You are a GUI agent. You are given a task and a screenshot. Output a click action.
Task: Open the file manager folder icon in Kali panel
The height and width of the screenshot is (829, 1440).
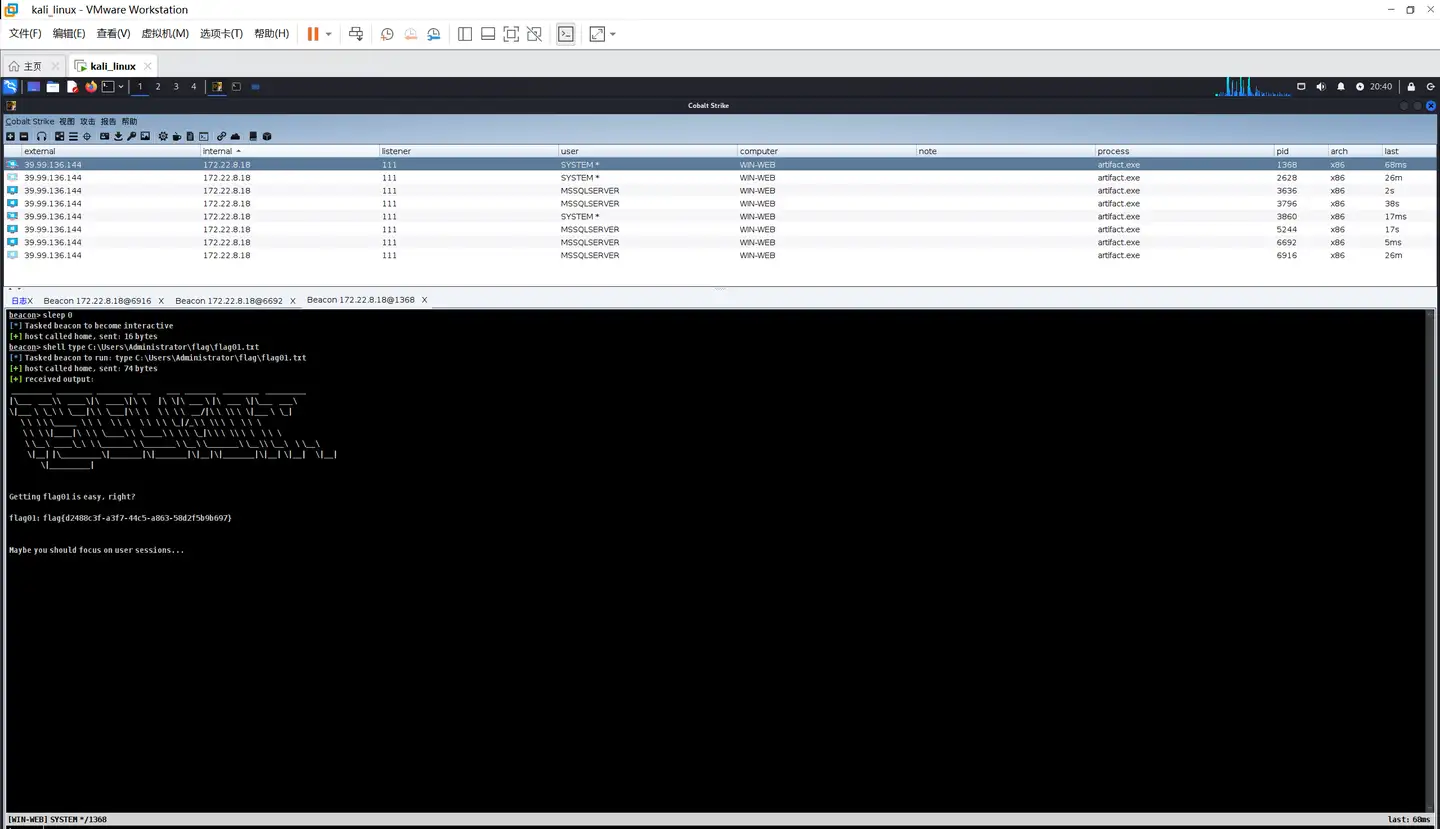[x=53, y=87]
